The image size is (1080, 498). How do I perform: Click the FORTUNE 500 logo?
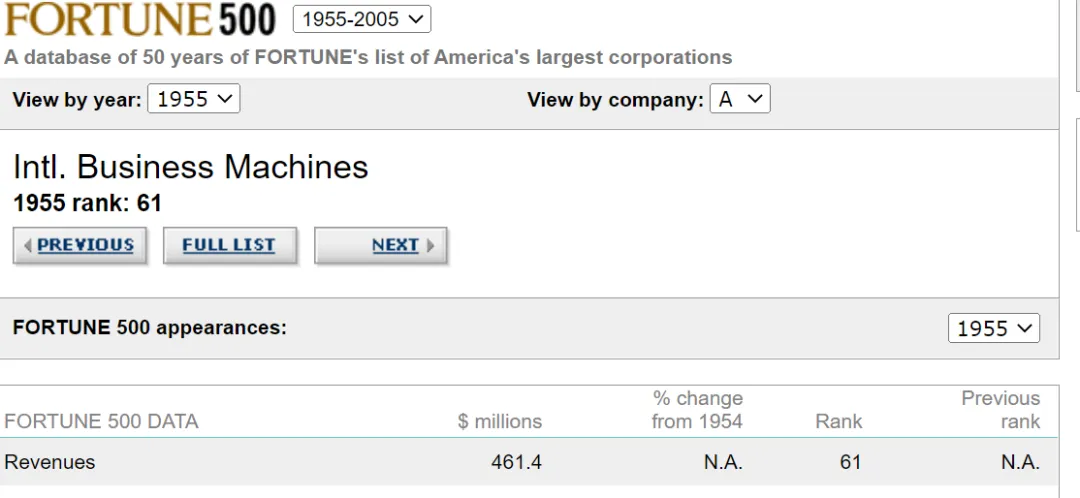click(x=140, y=19)
